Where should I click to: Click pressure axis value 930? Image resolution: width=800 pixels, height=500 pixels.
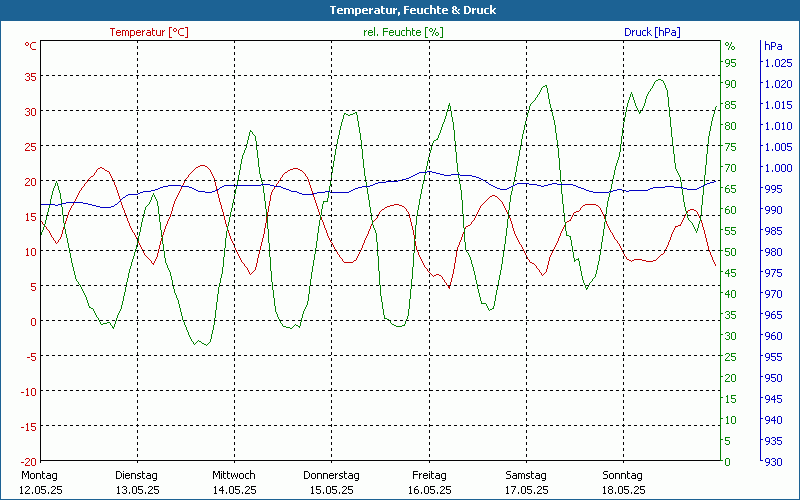click(773, 462)
